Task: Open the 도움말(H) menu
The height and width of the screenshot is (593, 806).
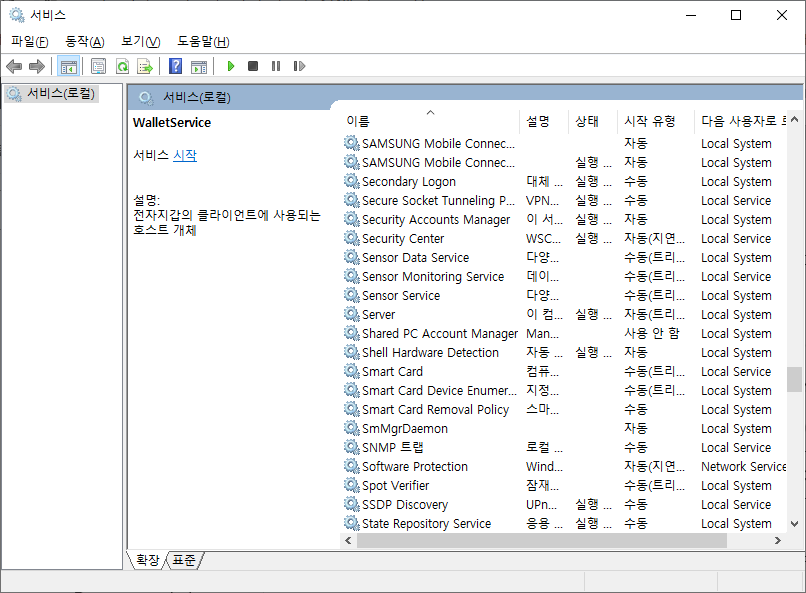Action: click(203, 42)
